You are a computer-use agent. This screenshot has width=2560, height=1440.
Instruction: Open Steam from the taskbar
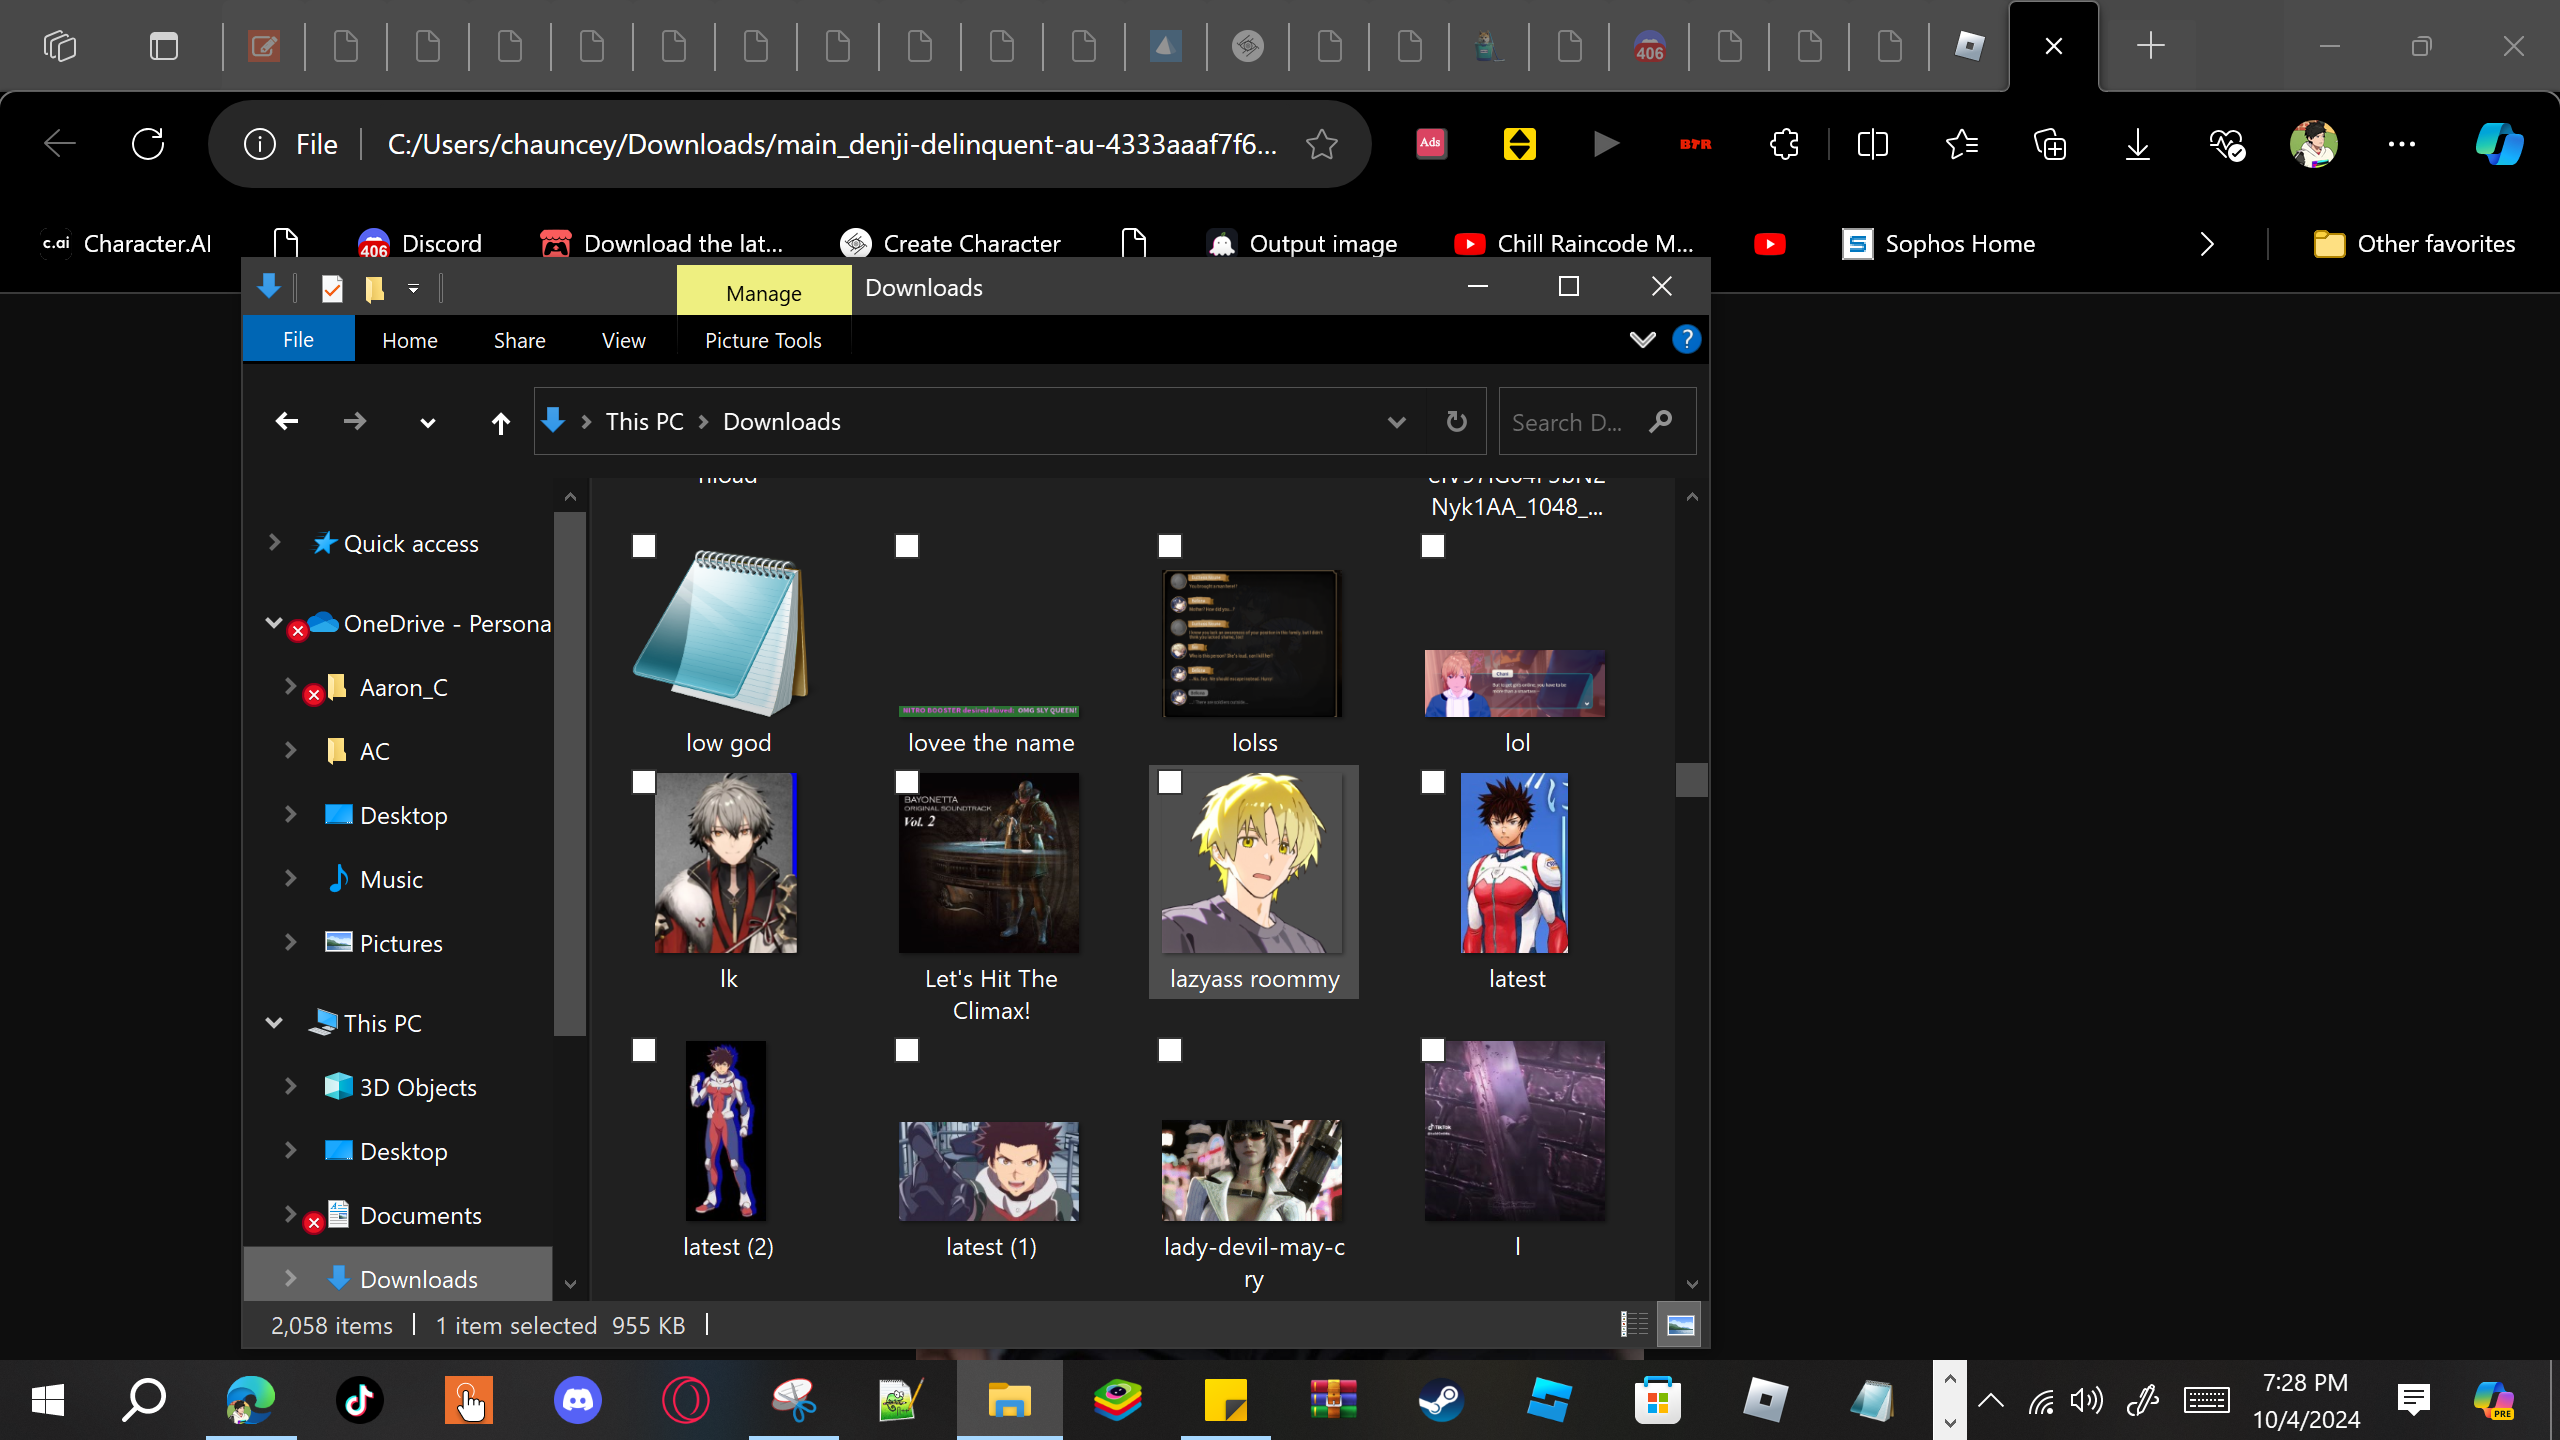[1441, 1400]
